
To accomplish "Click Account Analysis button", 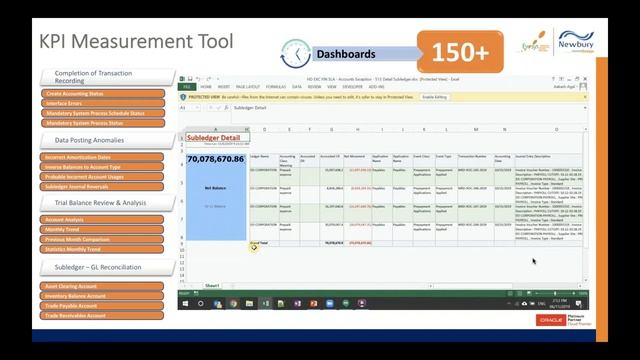I will (x=102, y=220).
